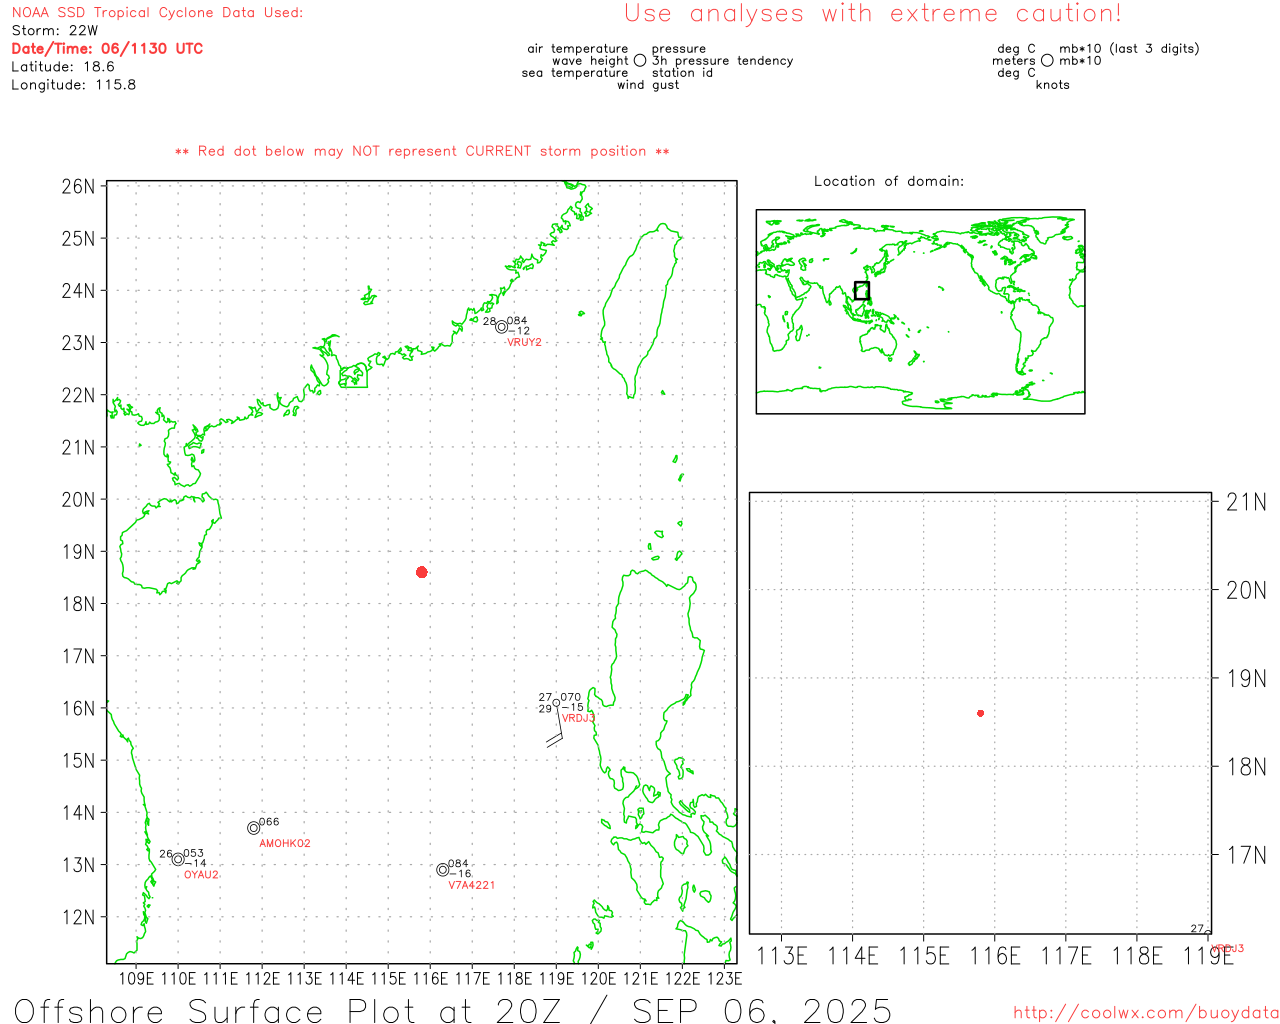
Task: Click the V7A4221 red station label
Action: pyautogui.click(x=472, y=885)
